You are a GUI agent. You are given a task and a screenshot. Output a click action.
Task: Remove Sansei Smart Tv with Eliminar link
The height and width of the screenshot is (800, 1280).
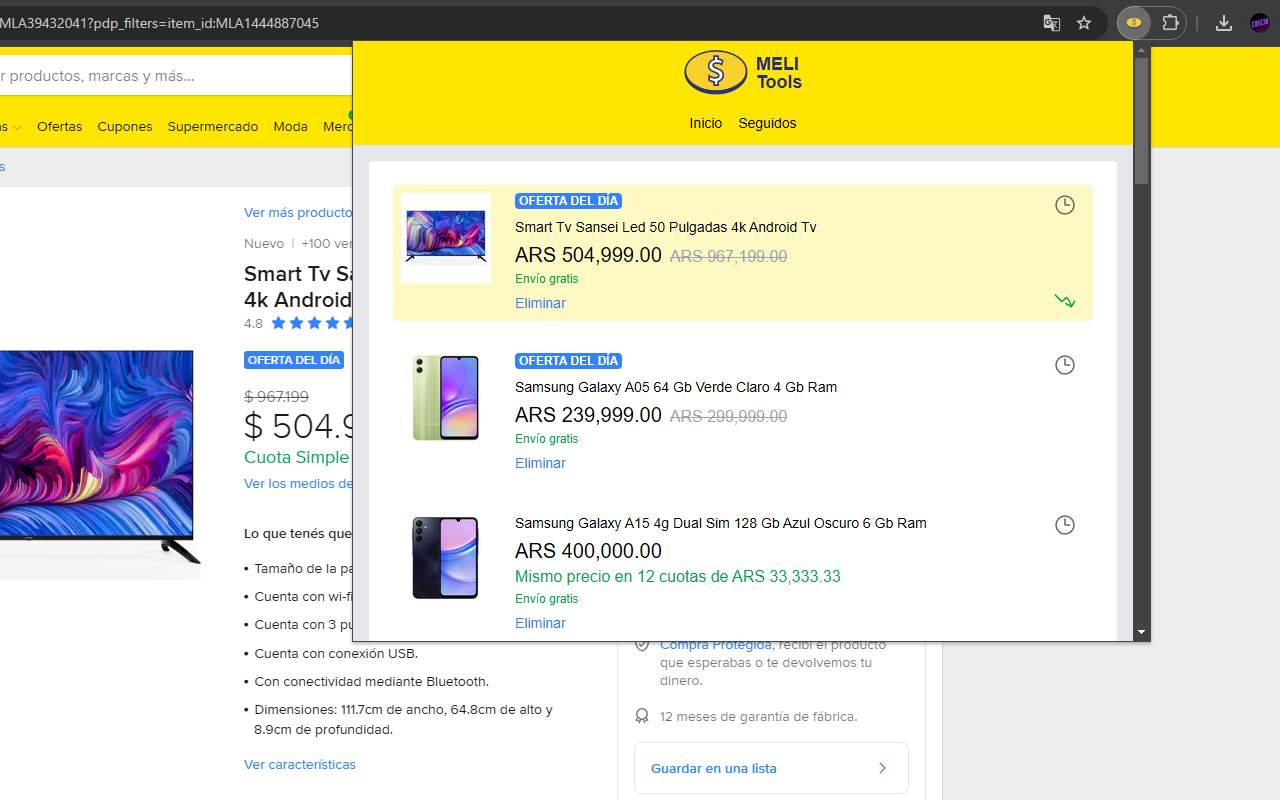(540, 303)
